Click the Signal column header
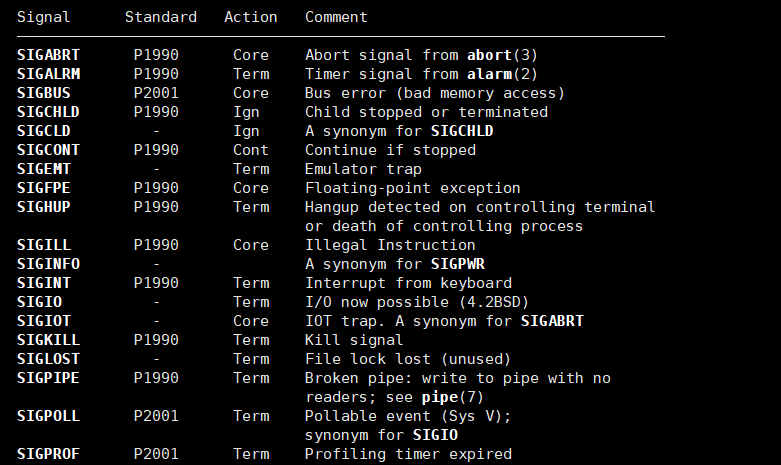This screenshot has height=465, width=781. 44,17
